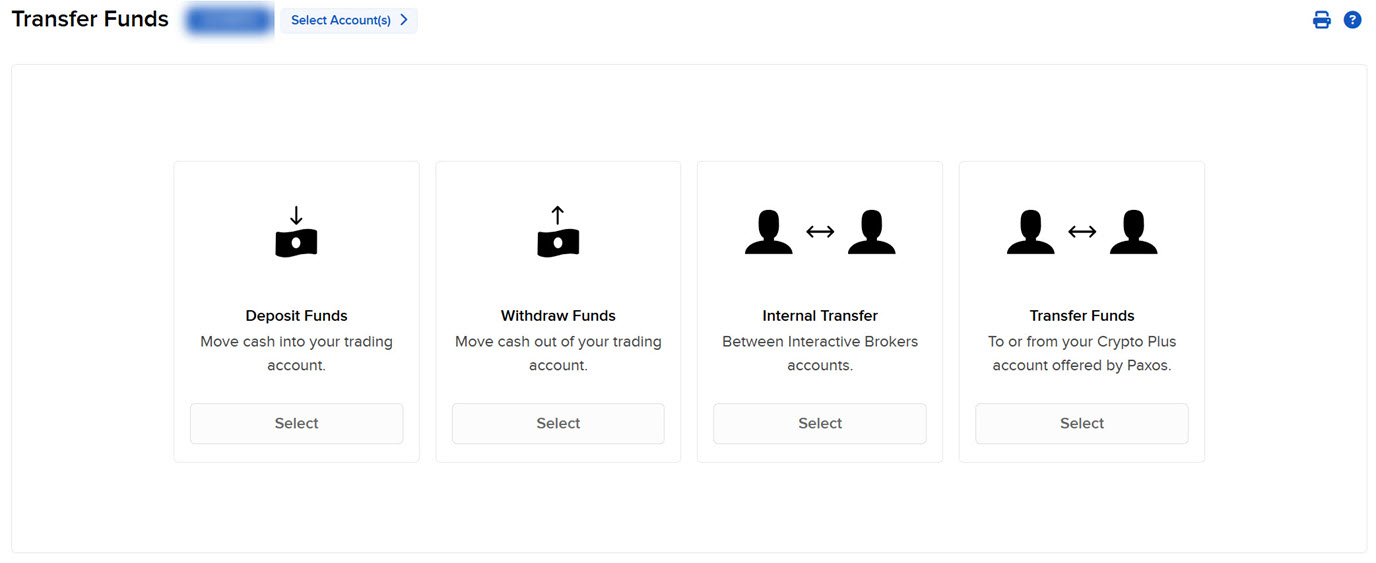This screenshot has width=1376, height=563.
Task: Click the Internal Transfer card heading
Action: [820, 316]
